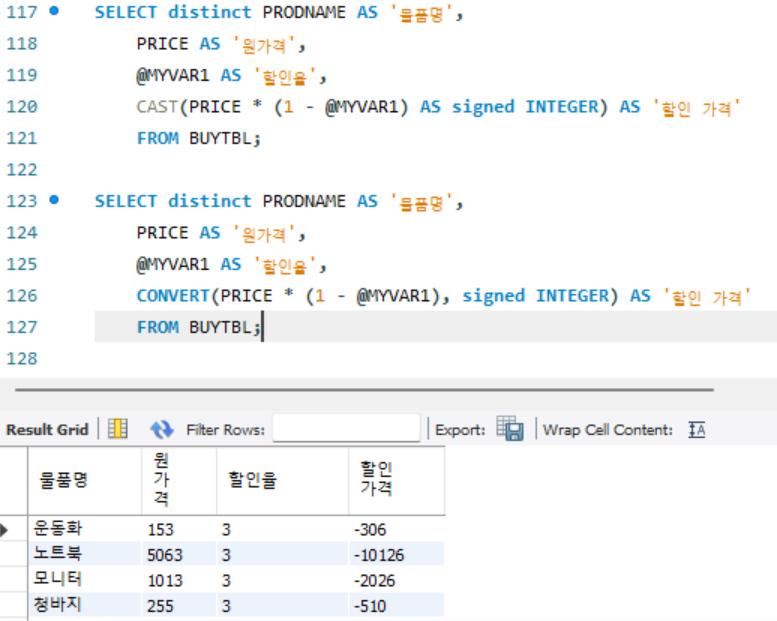
Task: Click the price cell 153
Action: [179, 529]
